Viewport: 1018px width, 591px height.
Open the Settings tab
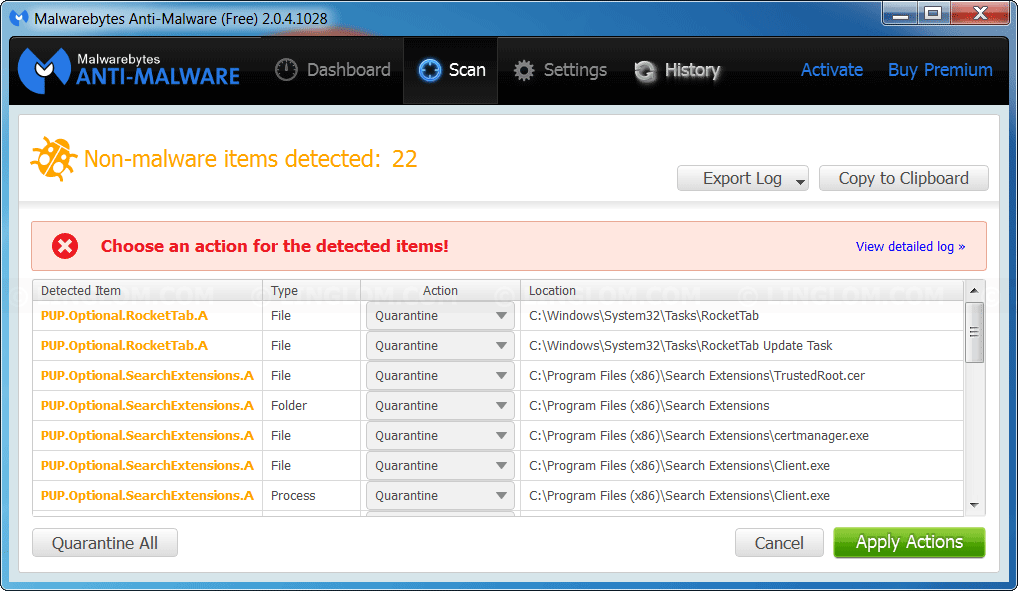point(560,69)
